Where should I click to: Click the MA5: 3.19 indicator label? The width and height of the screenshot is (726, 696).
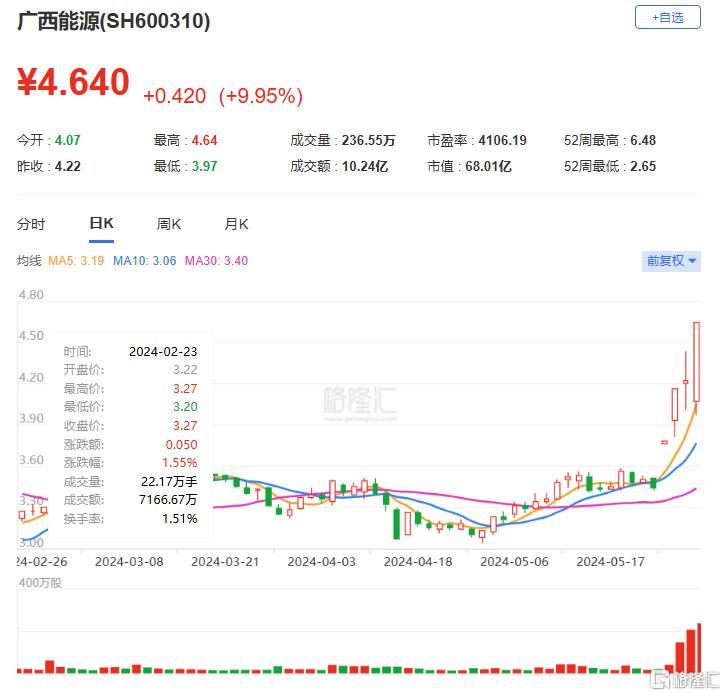click(x=76, y=261)
